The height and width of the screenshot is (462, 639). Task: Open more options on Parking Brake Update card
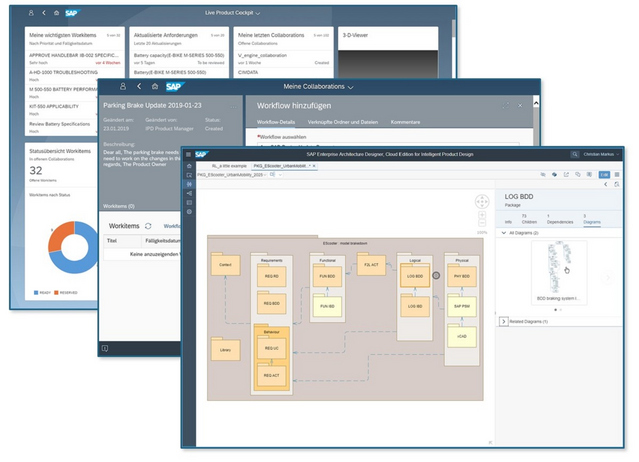[234, 107]
